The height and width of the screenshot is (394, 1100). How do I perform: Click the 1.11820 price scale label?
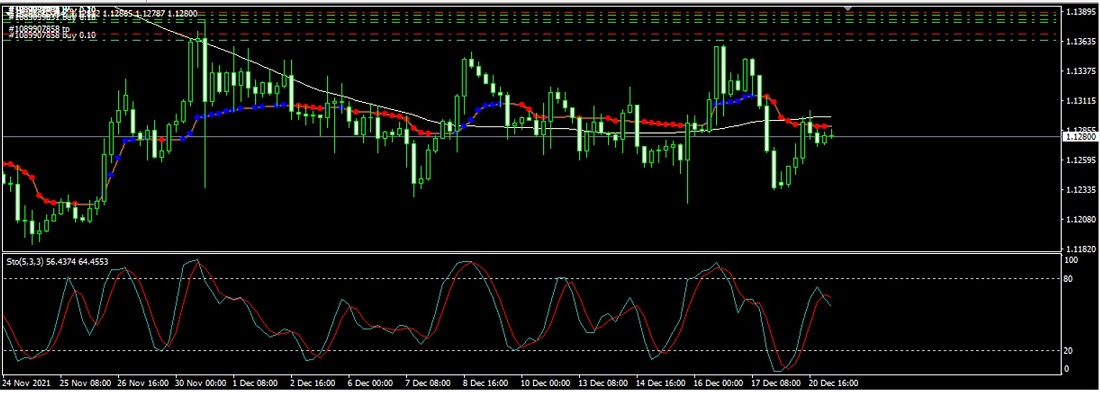coord(1081,249)
